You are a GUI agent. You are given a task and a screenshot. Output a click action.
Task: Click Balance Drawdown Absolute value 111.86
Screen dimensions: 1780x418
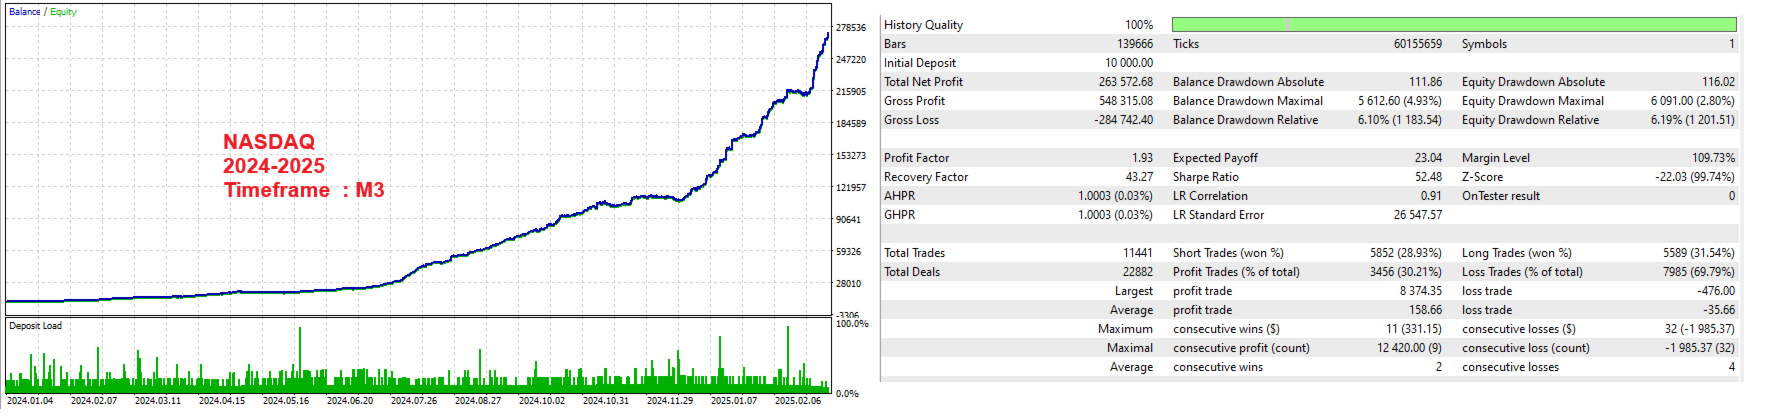pos(1426,82)
